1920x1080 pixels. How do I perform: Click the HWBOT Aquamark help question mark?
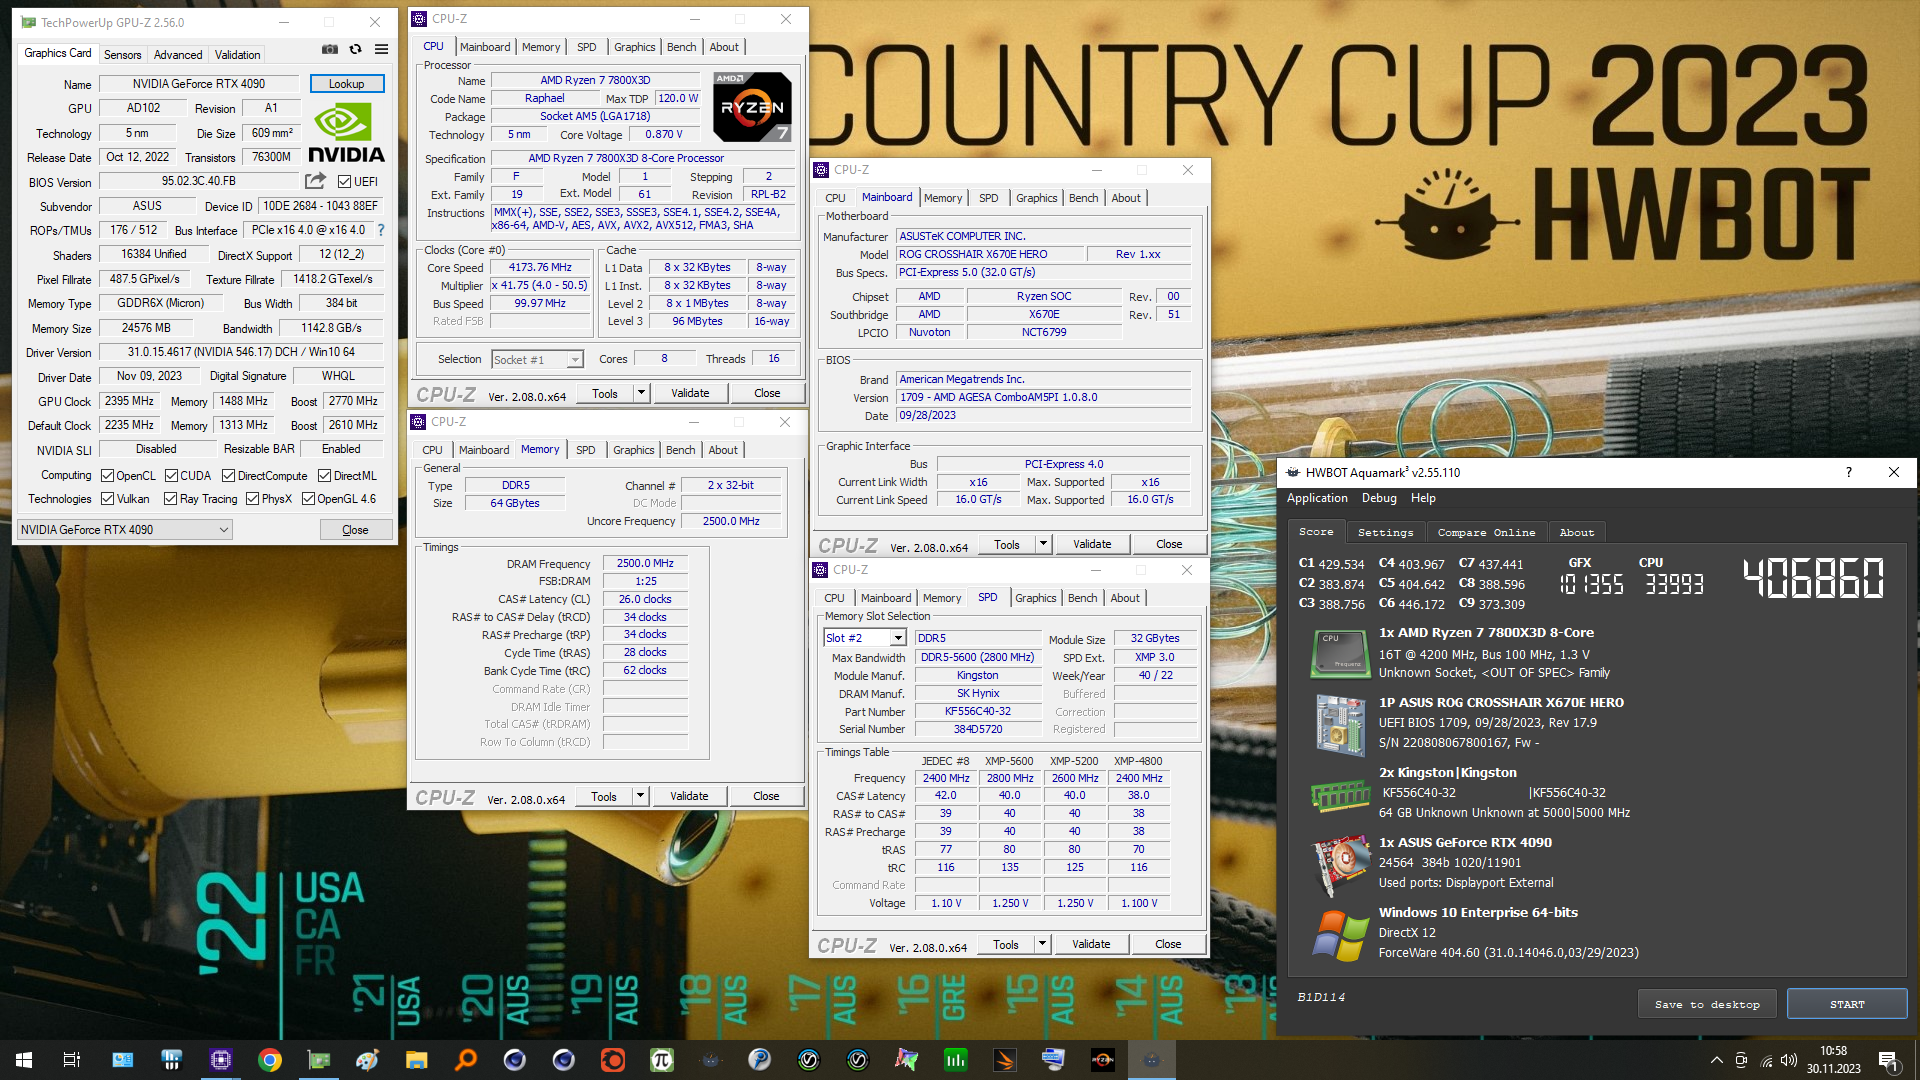[x=1848, y=472]
